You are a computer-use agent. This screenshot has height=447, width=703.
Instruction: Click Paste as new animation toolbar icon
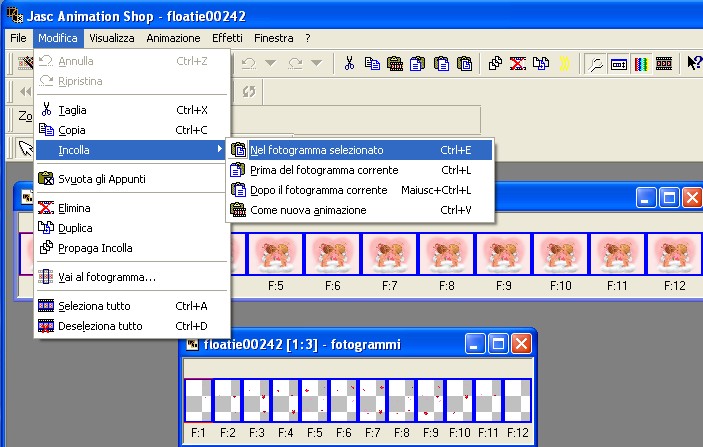tap(395, 63)
